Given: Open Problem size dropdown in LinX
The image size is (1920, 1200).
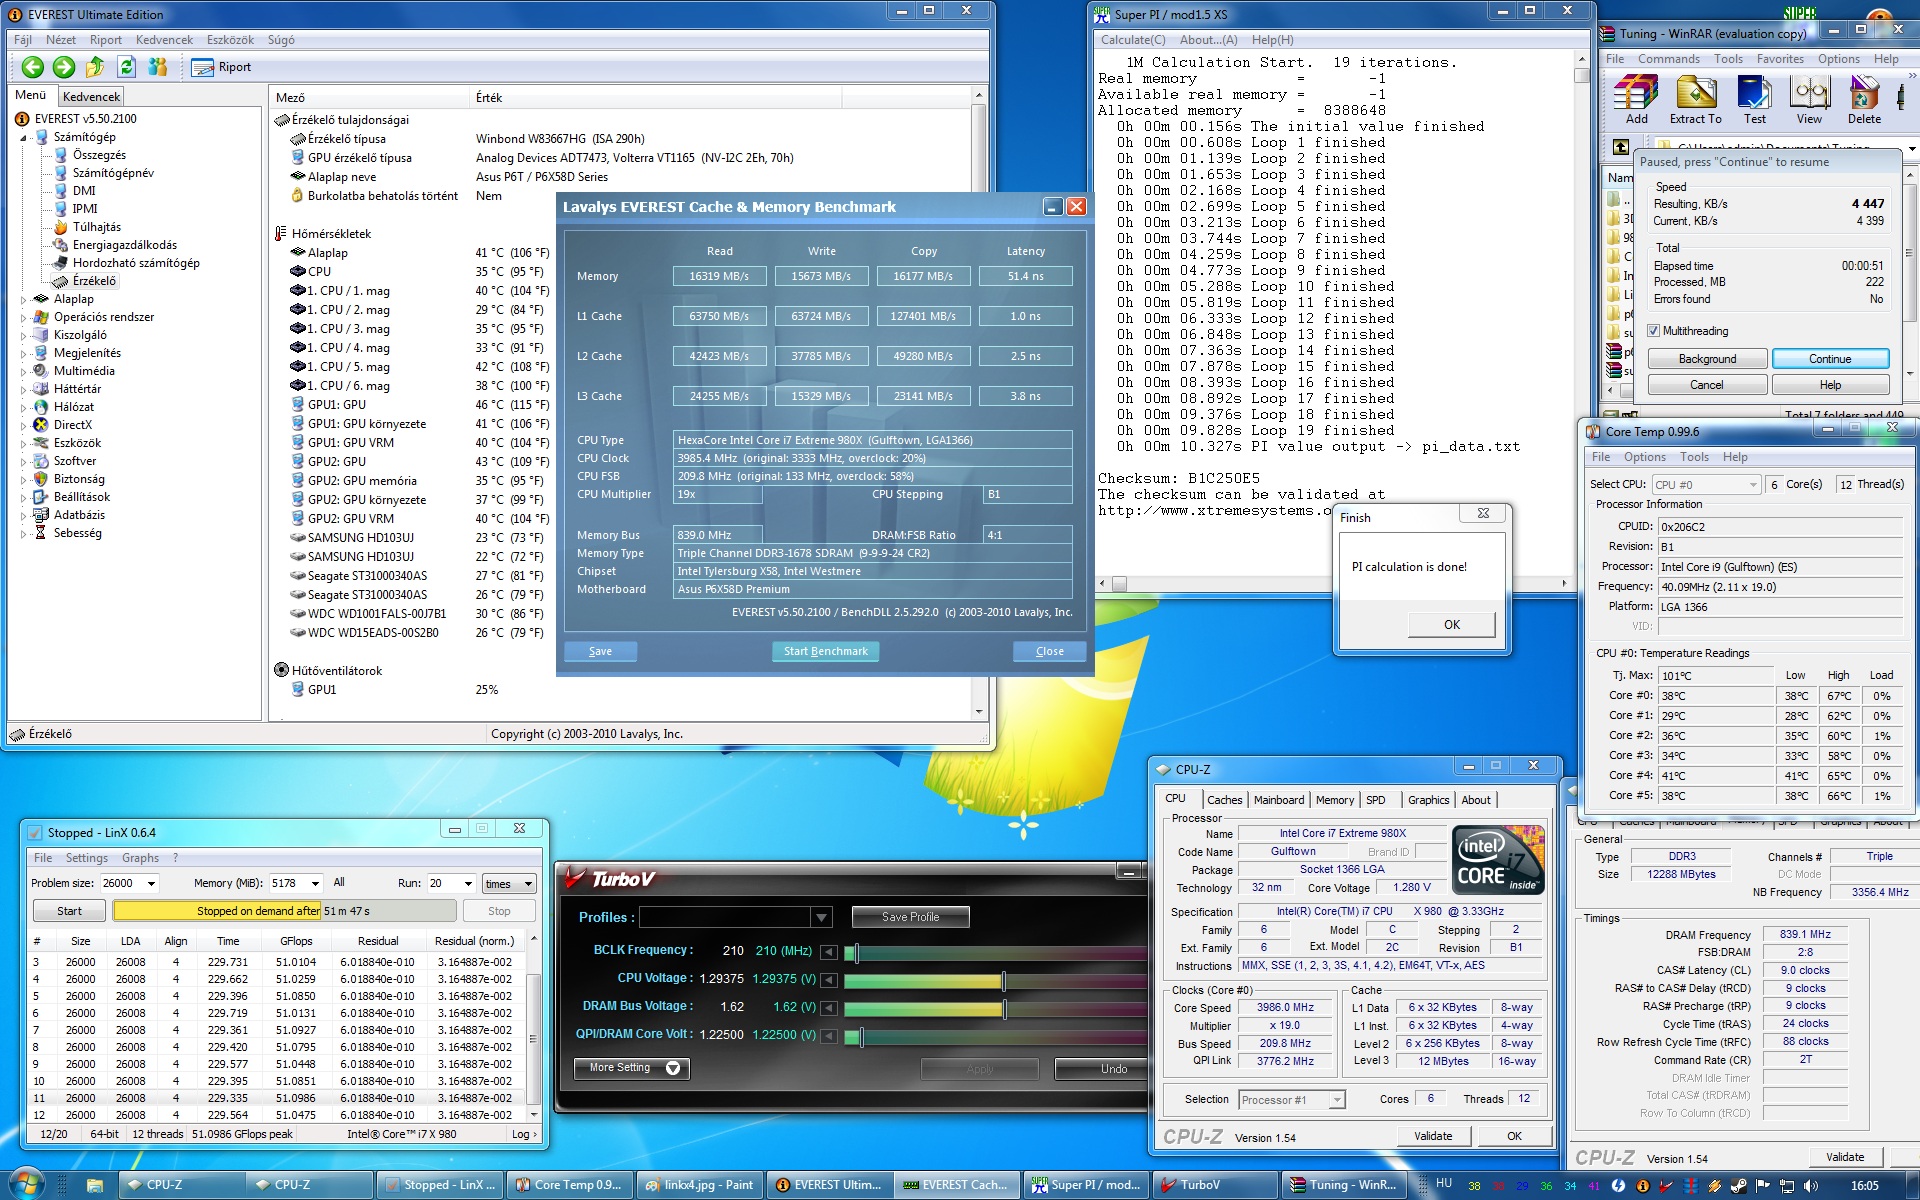Looking at the screenshot, I should [x=151, y=883].
